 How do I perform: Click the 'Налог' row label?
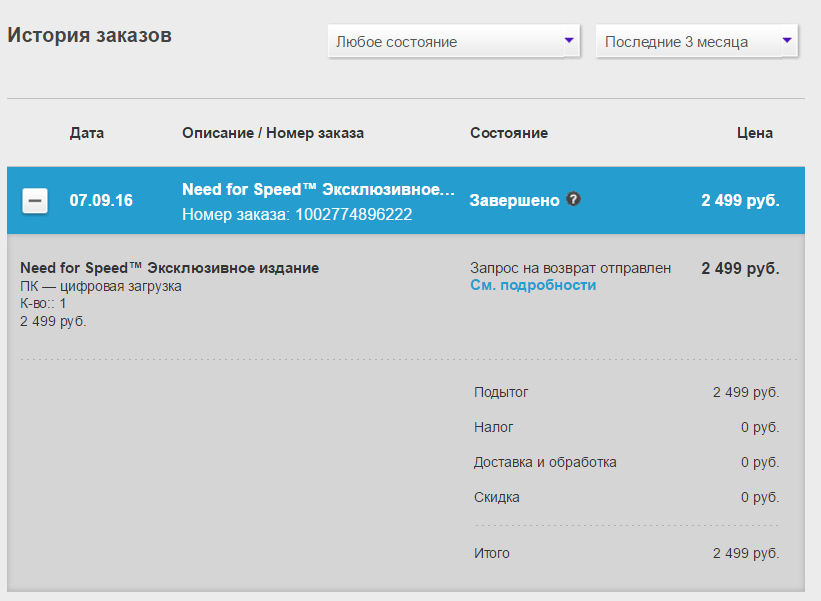(493, 427)
